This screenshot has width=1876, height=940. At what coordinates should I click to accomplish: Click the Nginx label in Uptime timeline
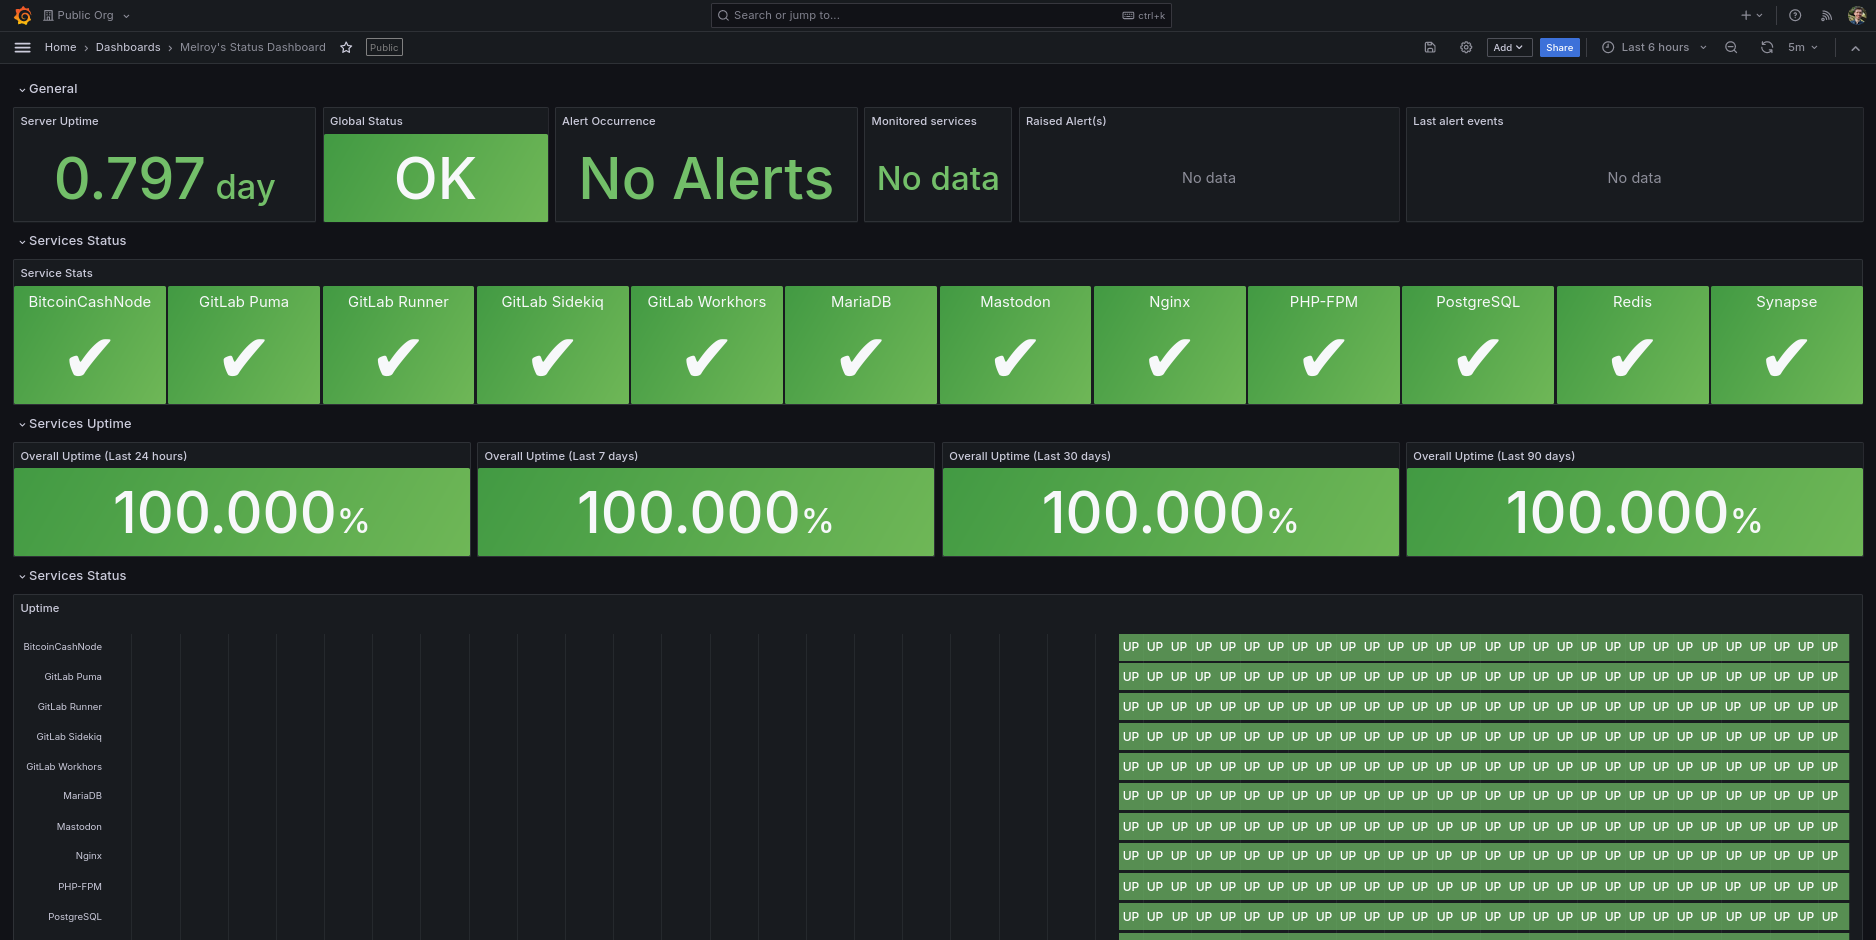pos(88,856)
